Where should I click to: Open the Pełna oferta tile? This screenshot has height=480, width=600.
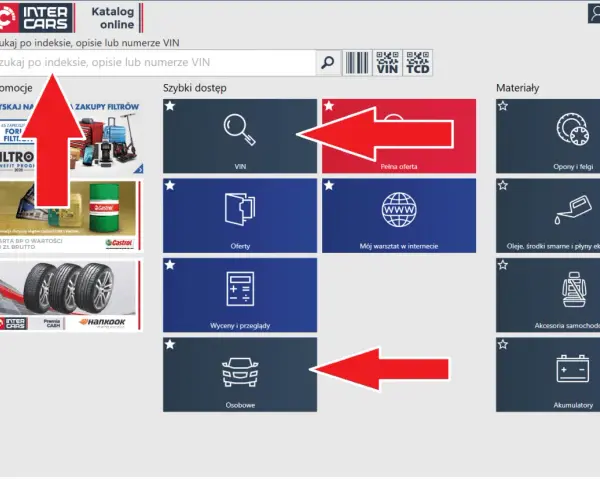click(399, 136)
